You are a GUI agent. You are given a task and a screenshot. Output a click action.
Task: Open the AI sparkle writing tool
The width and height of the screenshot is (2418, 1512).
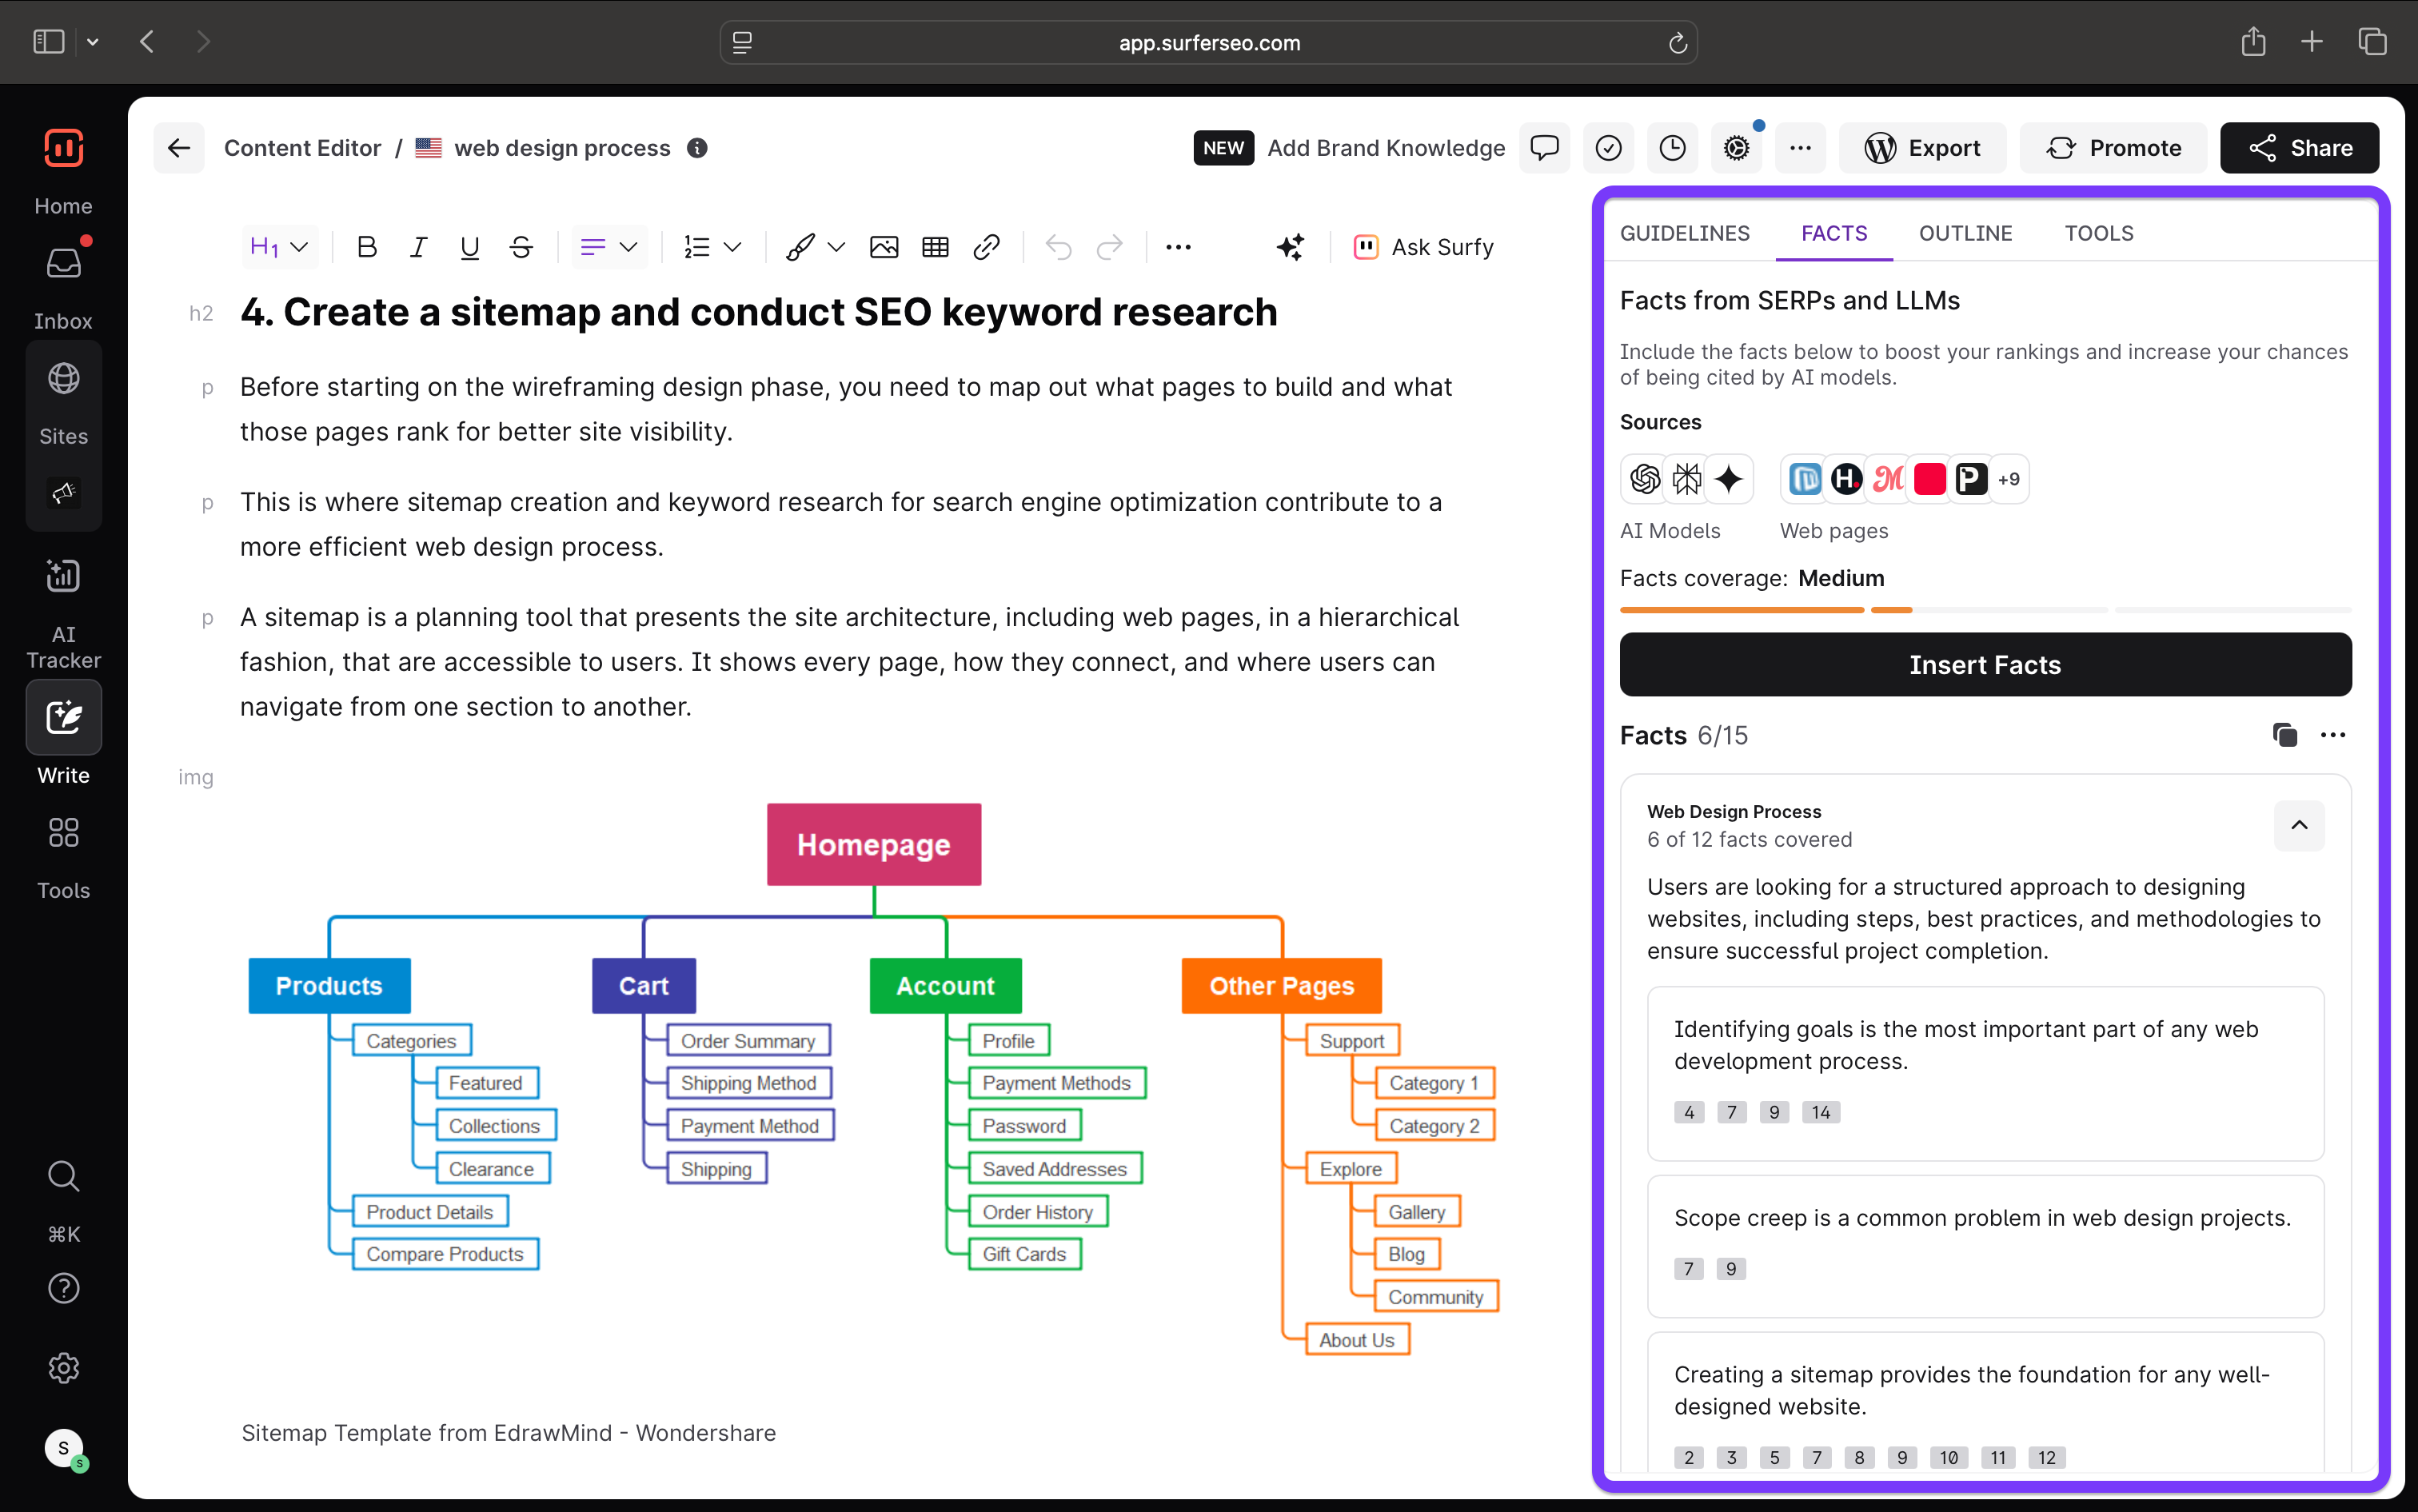coord(1290,247)
